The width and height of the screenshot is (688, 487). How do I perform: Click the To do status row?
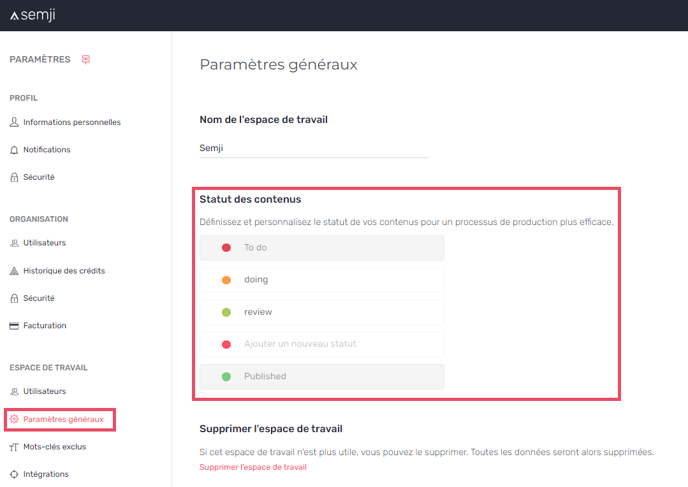click(x=322, y=248)
